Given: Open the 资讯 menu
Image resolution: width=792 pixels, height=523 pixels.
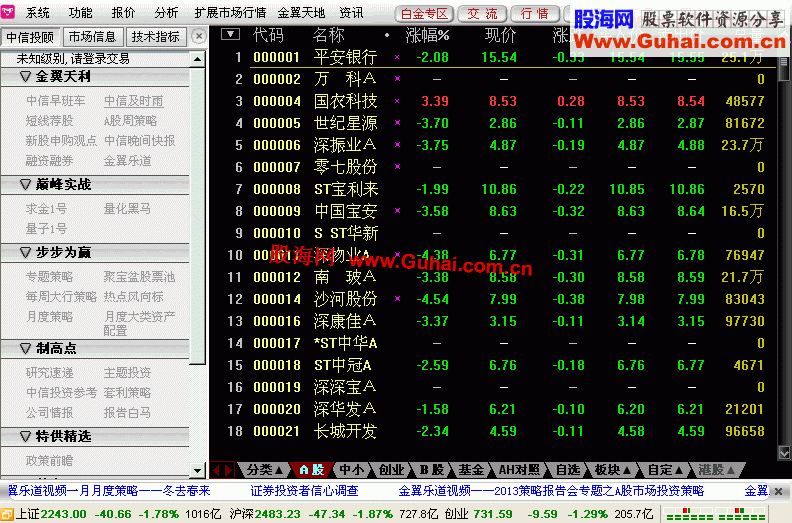Looking at the screenshot, I should coord(351,13).
